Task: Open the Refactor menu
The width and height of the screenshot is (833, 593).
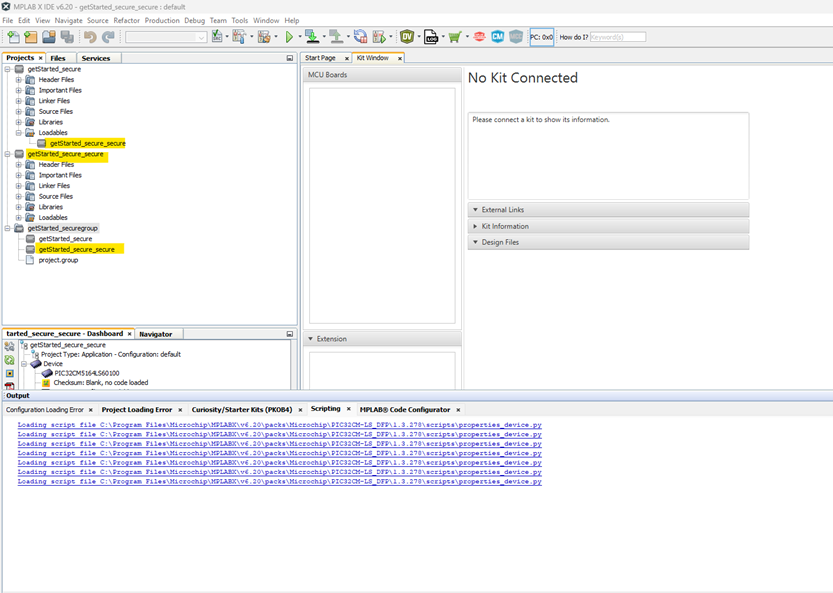Action: click(x=126, y=20)
